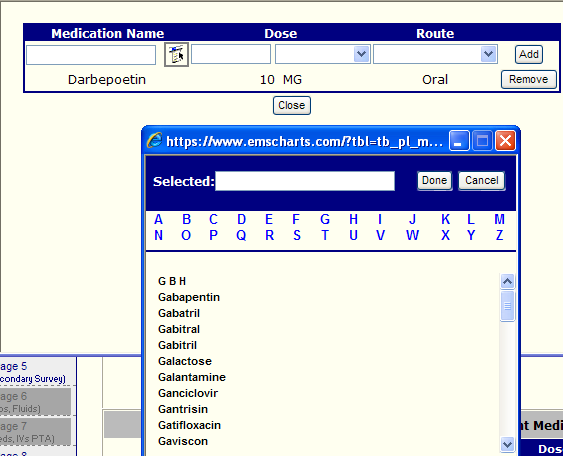The width and height of the screenshot is (563, 456).
Task: Jump to letter Z medications
Action: tap(499, 236)
